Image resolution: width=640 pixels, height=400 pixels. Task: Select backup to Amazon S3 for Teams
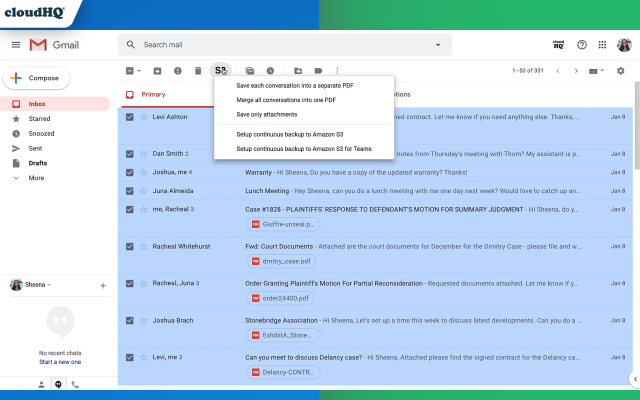click(x=304, y=149)
